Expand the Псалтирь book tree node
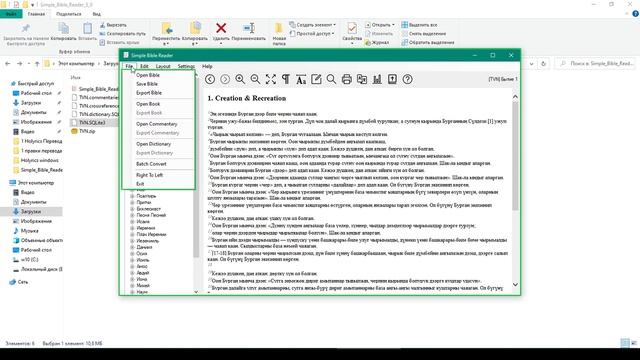The width and height of the screenshot is (640, 360). coord(132,196)
